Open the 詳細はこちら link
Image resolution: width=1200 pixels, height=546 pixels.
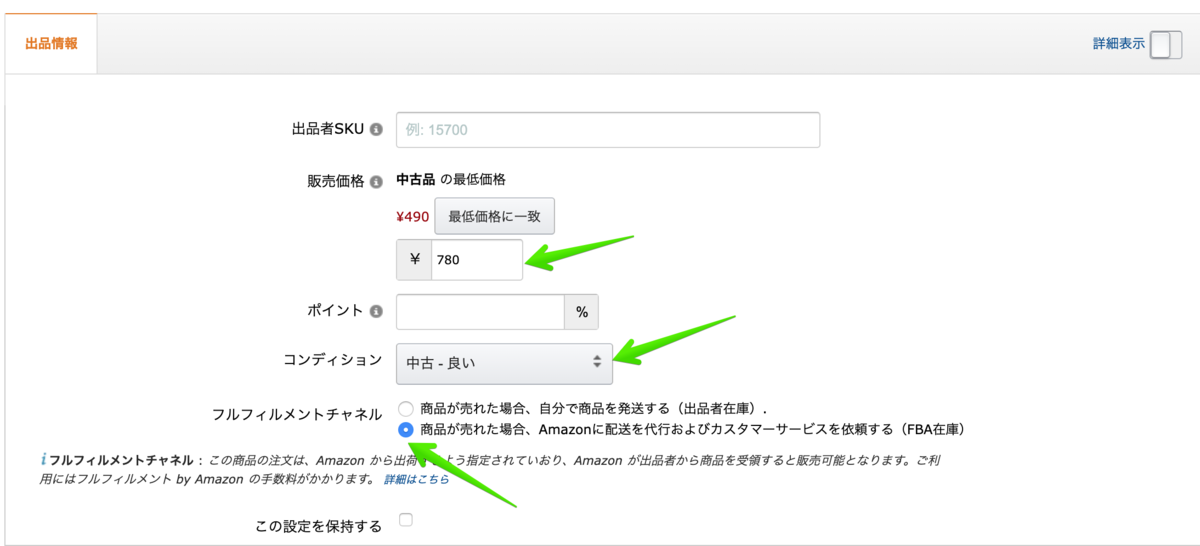[417, 480]
